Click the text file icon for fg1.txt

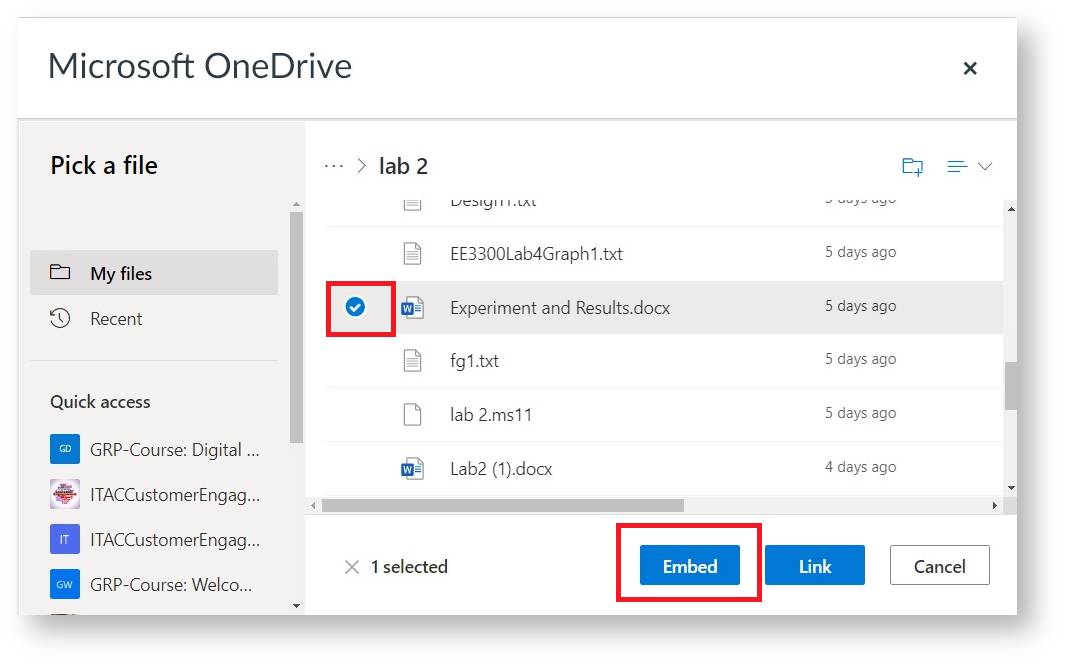tap(412, 361)
